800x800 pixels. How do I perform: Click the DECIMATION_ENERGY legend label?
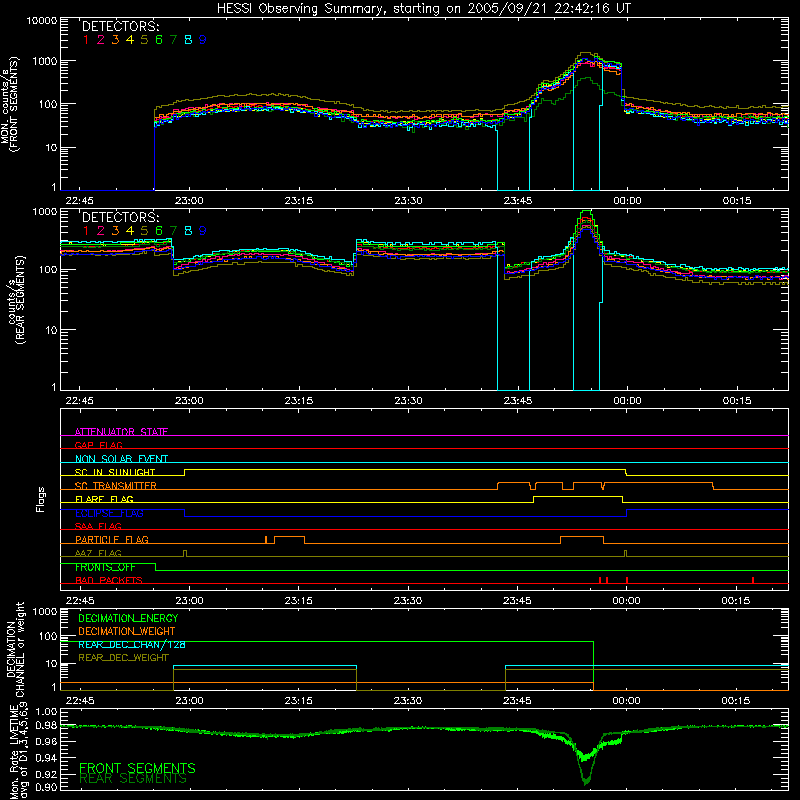click(128, 618)
